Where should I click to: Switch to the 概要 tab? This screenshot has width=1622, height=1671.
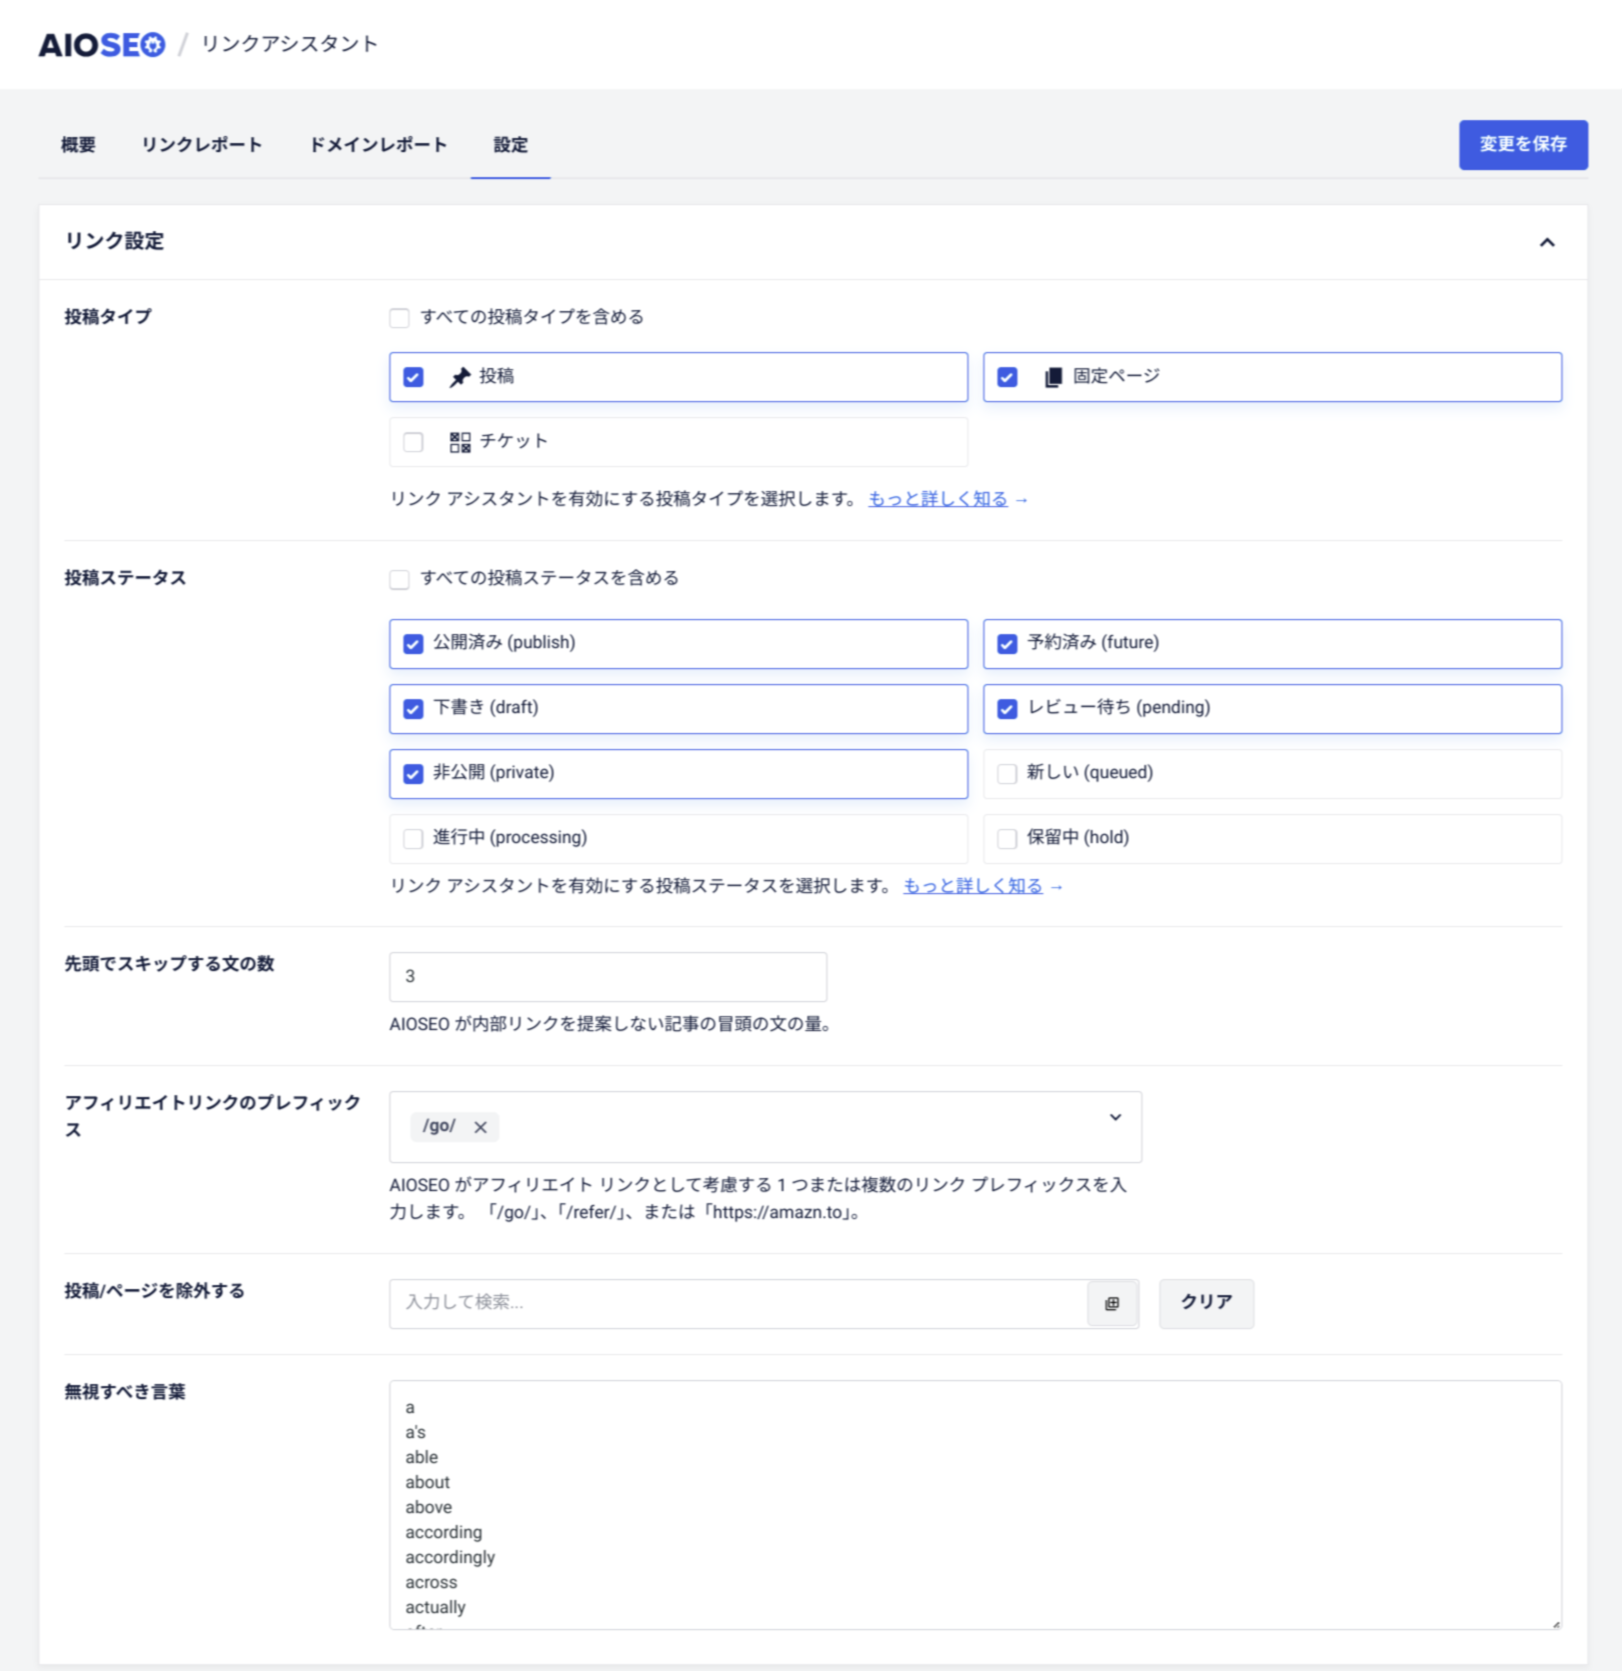78,145
